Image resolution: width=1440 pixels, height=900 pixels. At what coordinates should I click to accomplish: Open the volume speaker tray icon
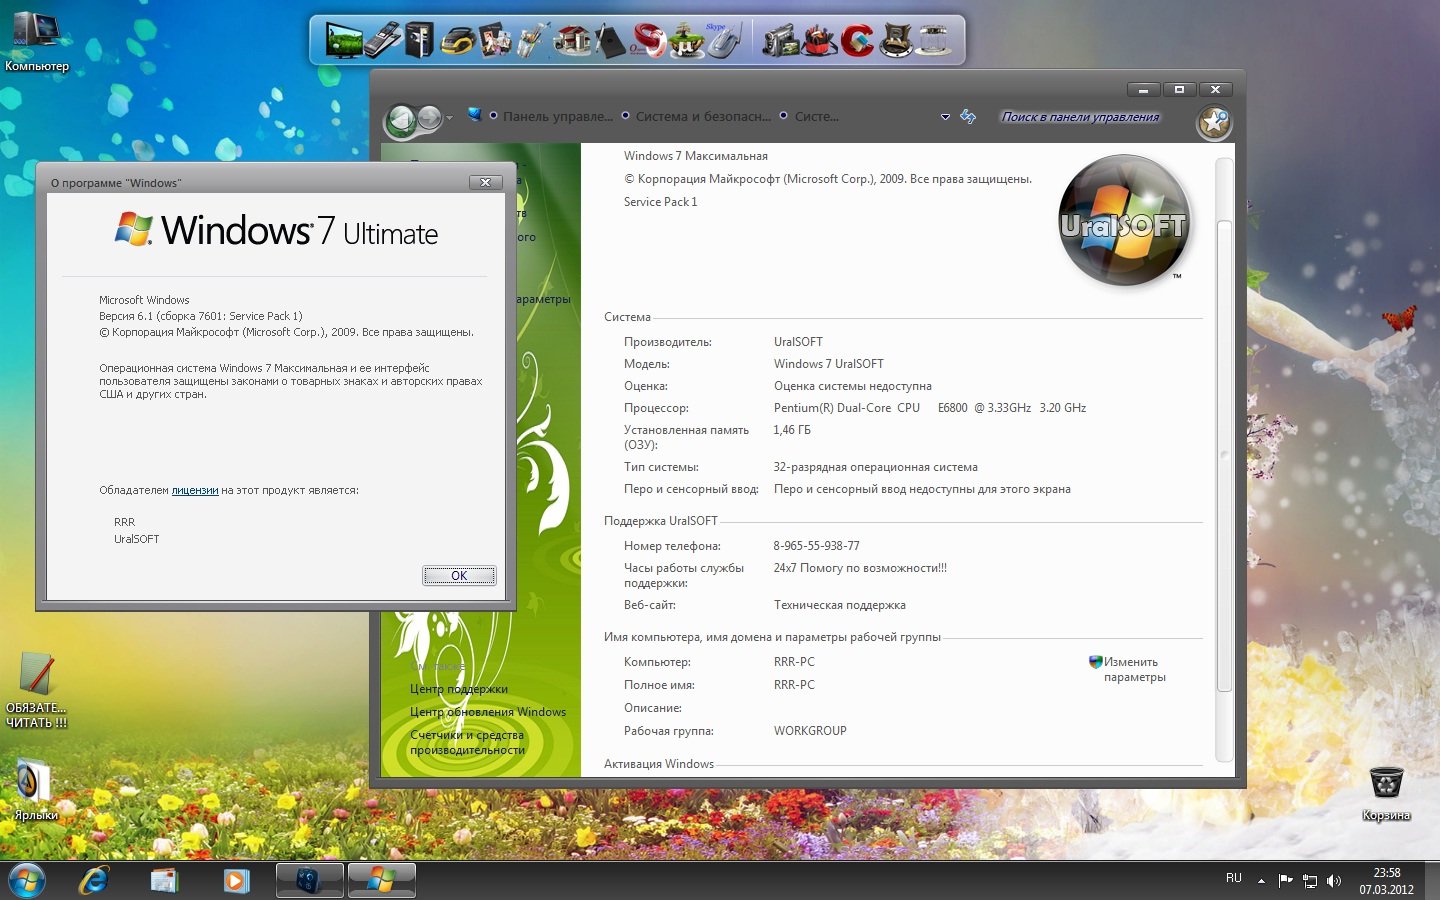tap(1334, 881)
